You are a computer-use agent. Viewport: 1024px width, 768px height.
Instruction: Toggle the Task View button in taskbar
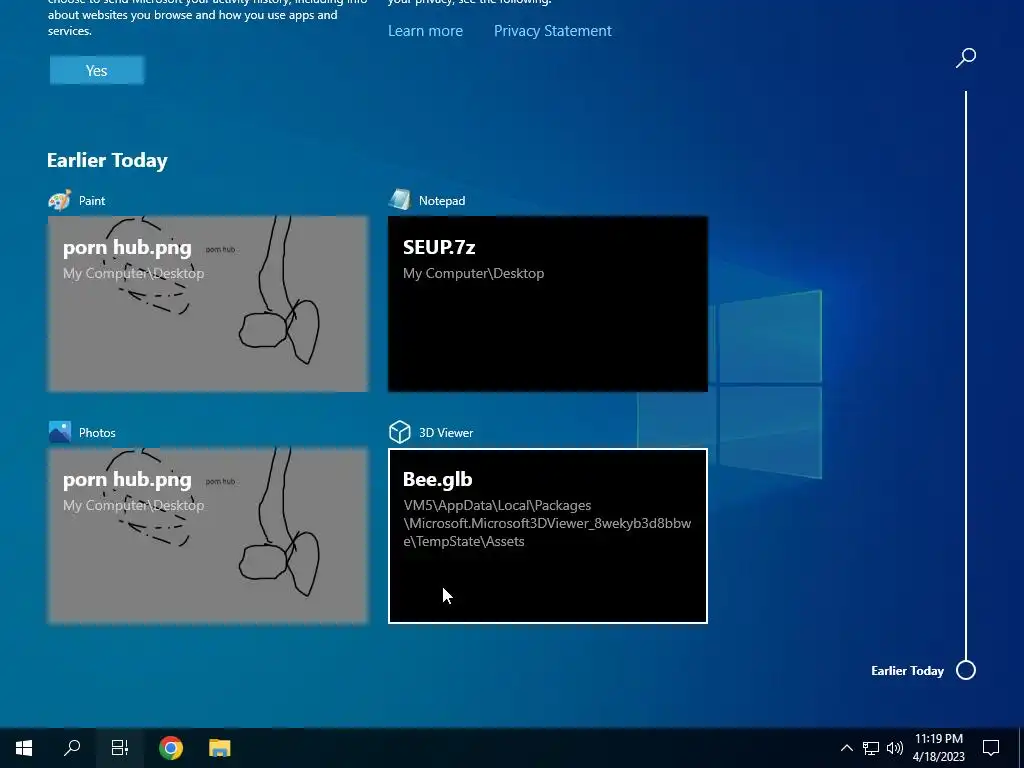point(120,748)
